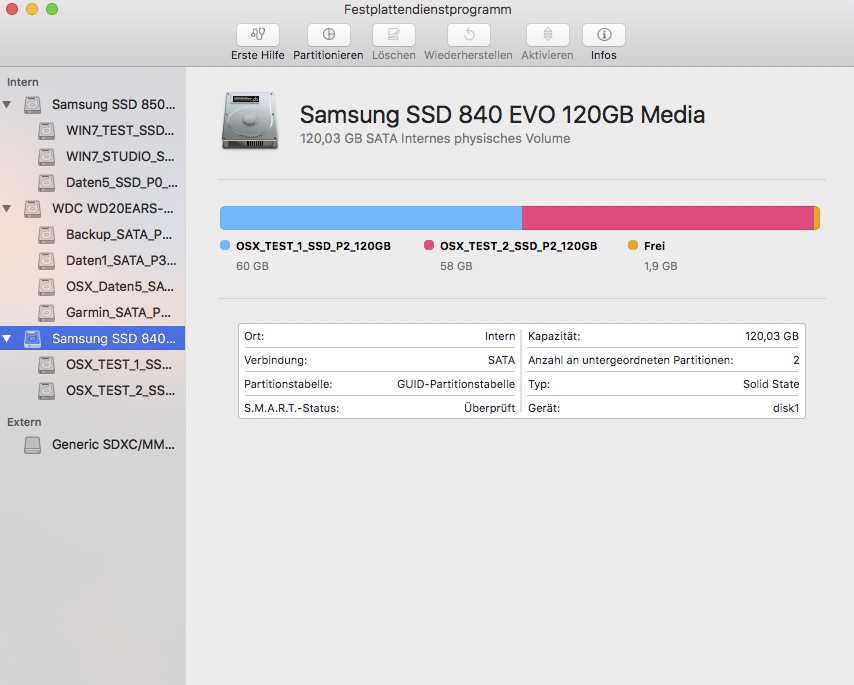Click the OSX_TEST_1_SS volume icon
The width and height of the screenshot is (854, 685).
point(47,365)
